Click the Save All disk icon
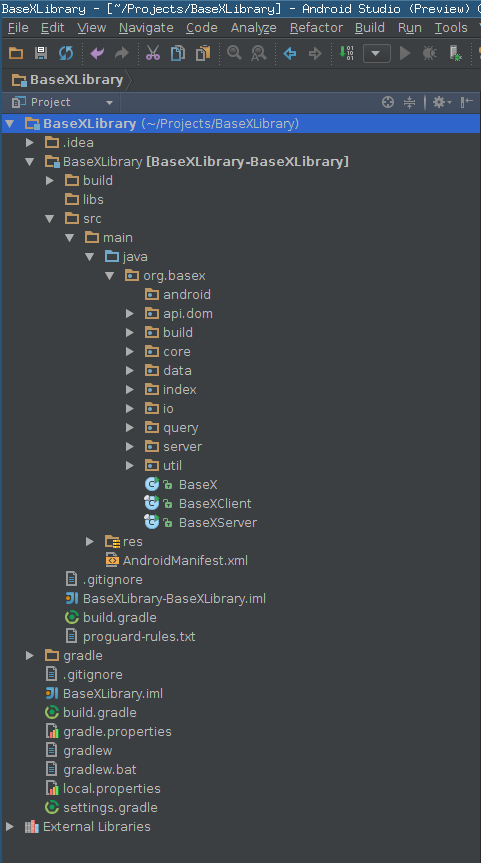481x863 pixels. click(x=41, y=53)
